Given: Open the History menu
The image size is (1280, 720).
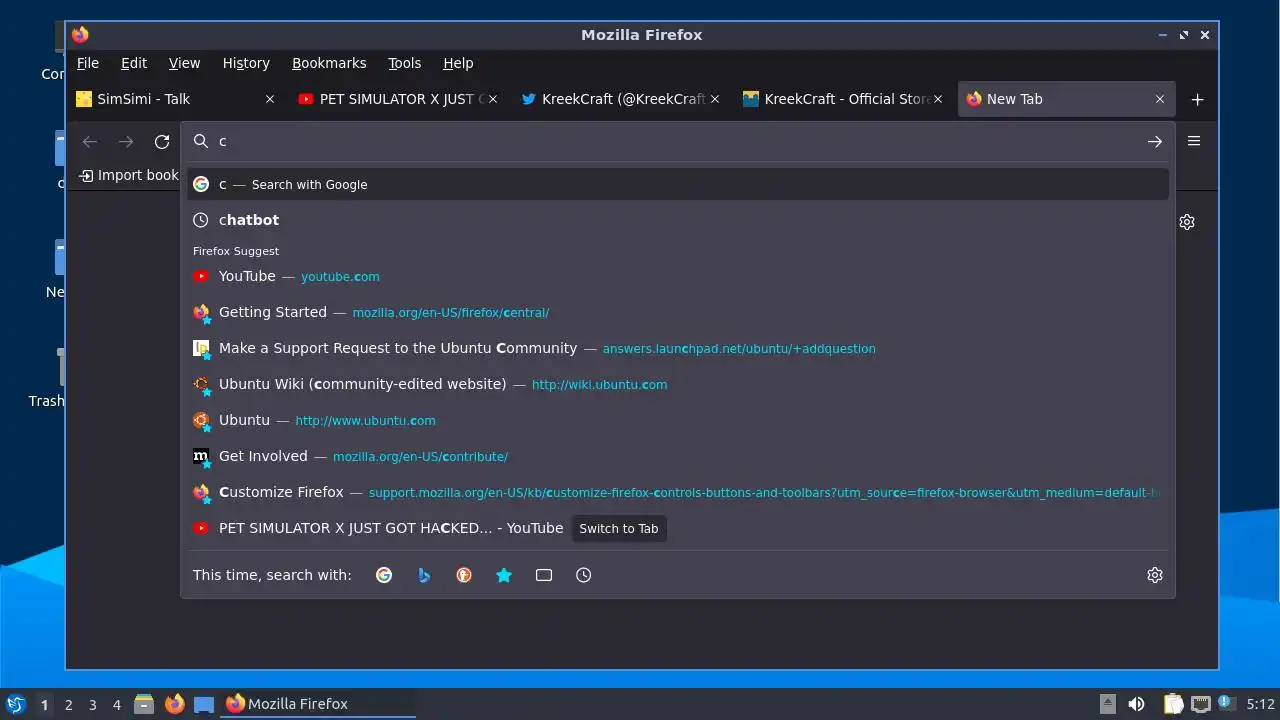Looking at the screenshot, I should pos(246,63).
